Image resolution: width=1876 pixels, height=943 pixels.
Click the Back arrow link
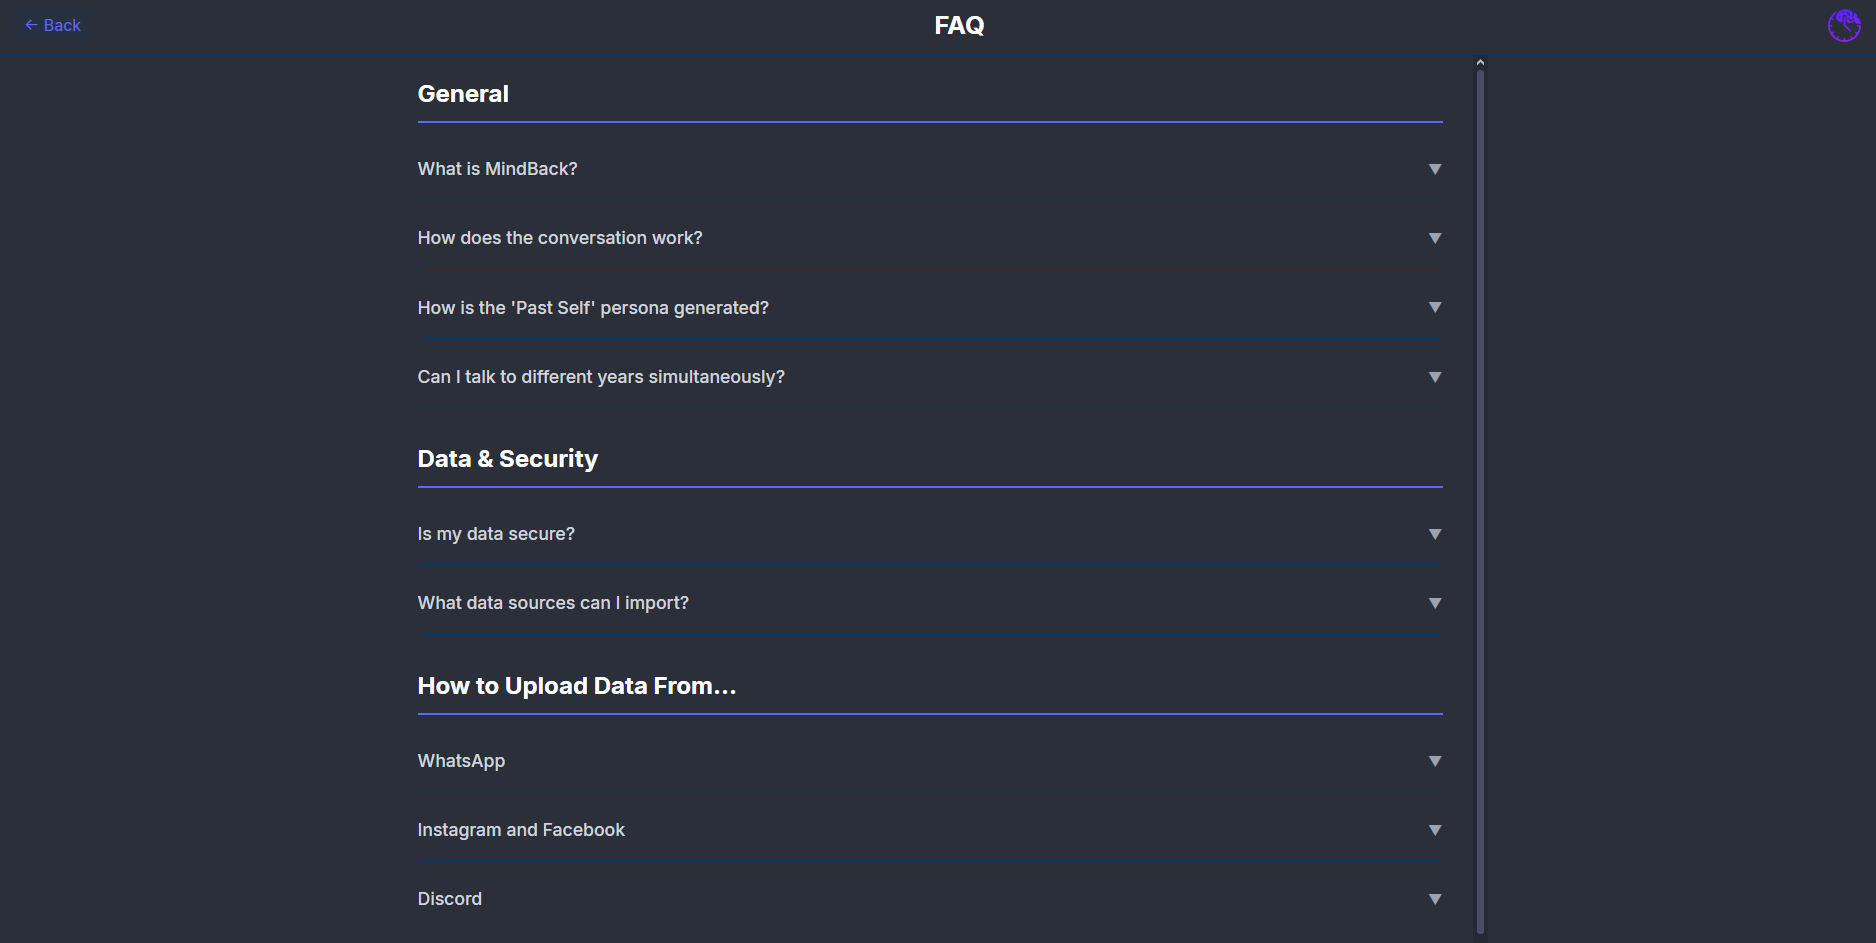pos(52,25)
